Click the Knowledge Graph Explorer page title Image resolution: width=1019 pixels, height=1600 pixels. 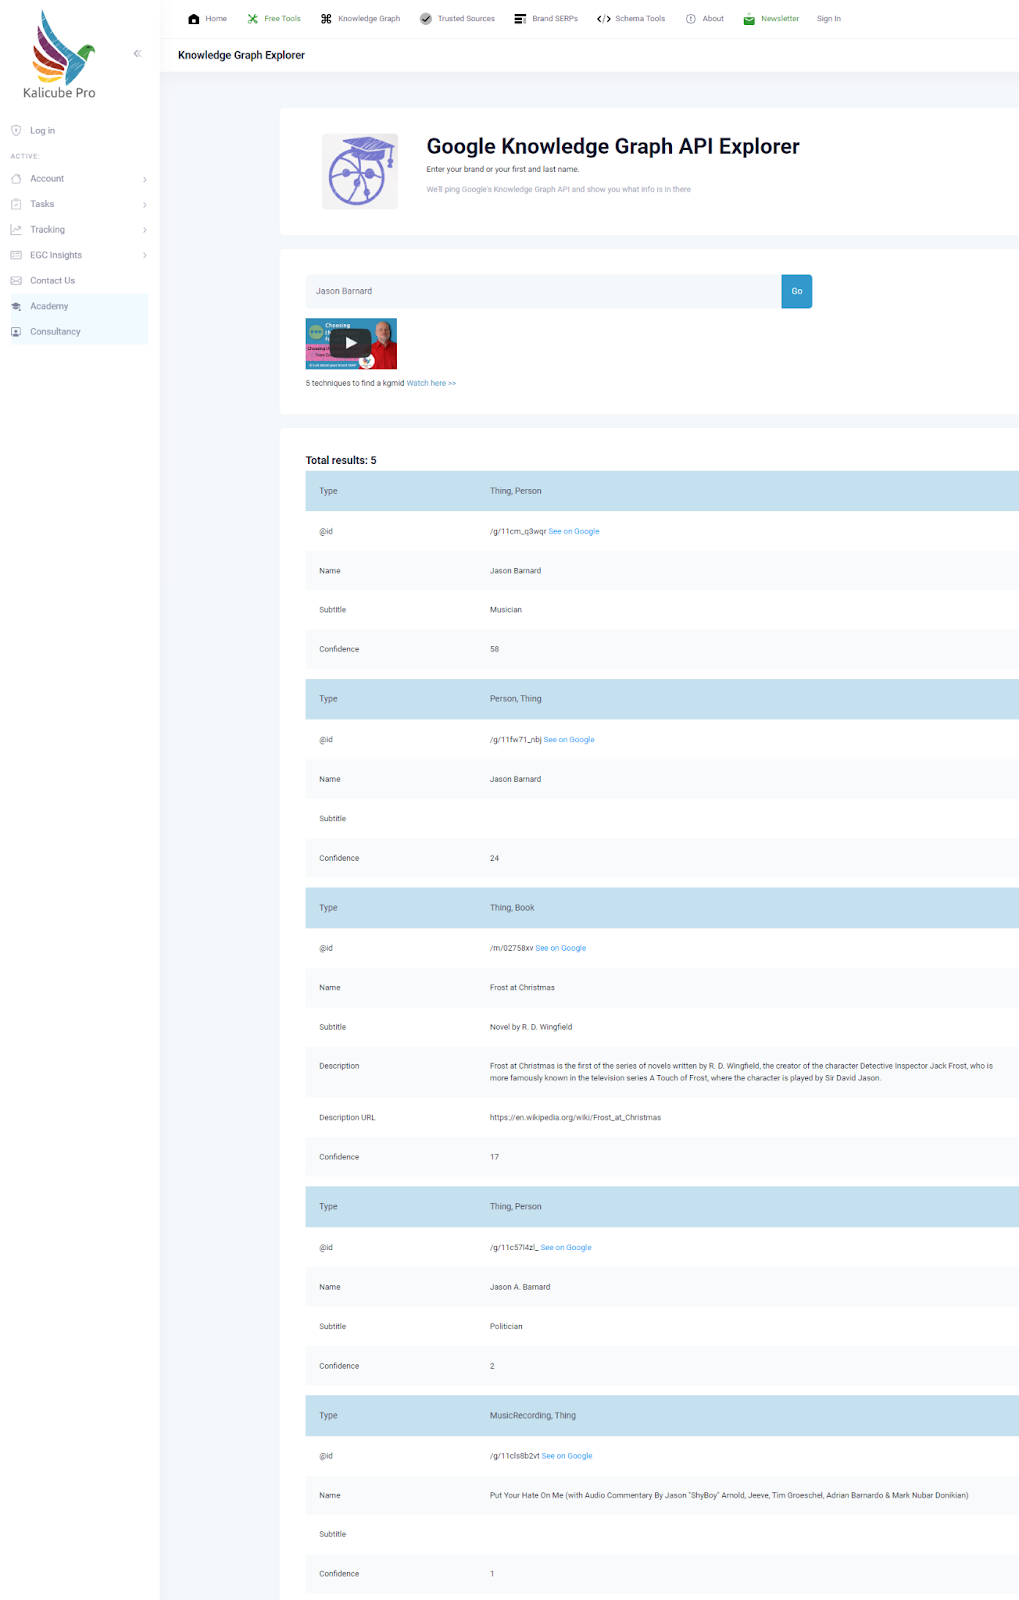pos(241,55)
